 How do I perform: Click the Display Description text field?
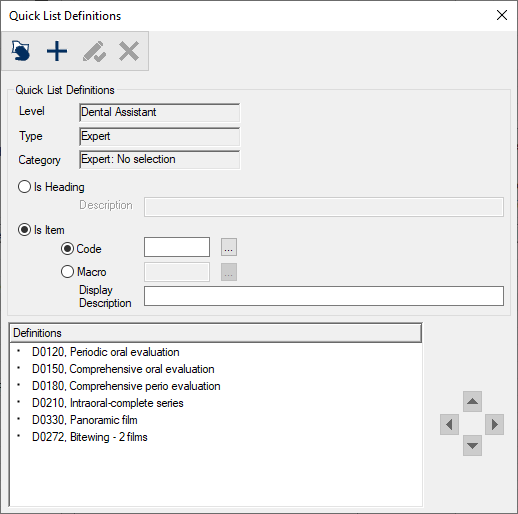click(x=324, y=296)
